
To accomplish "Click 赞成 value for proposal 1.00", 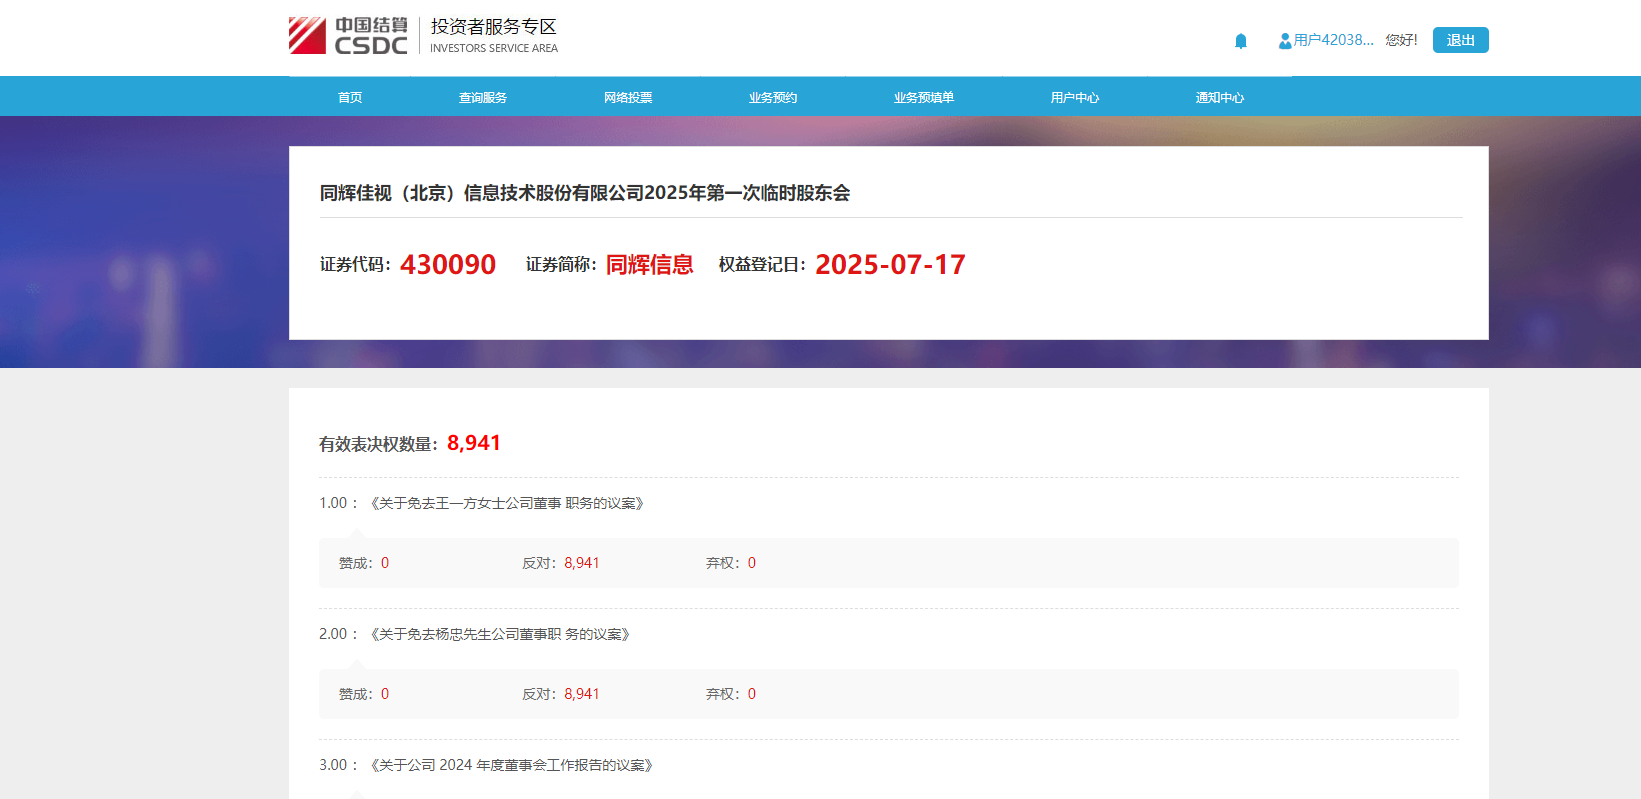I will [x=385, y=563].
